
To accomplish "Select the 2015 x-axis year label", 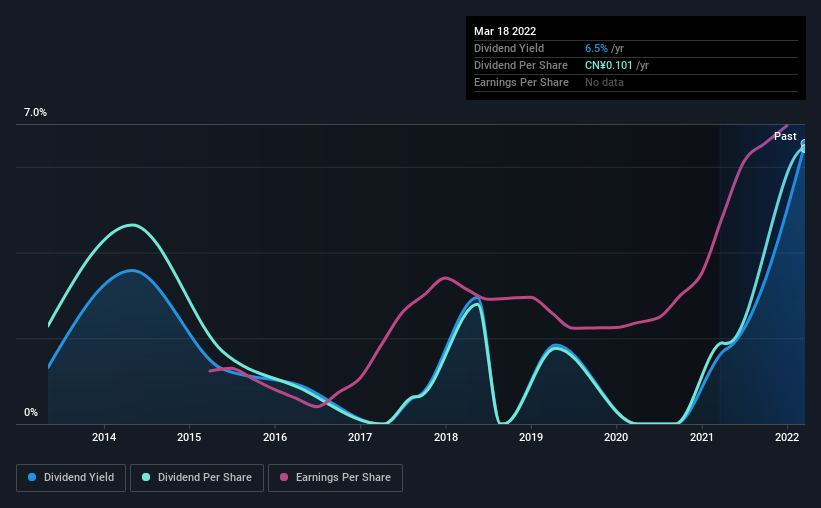I will pyautogui.click(x=189, y=437).
